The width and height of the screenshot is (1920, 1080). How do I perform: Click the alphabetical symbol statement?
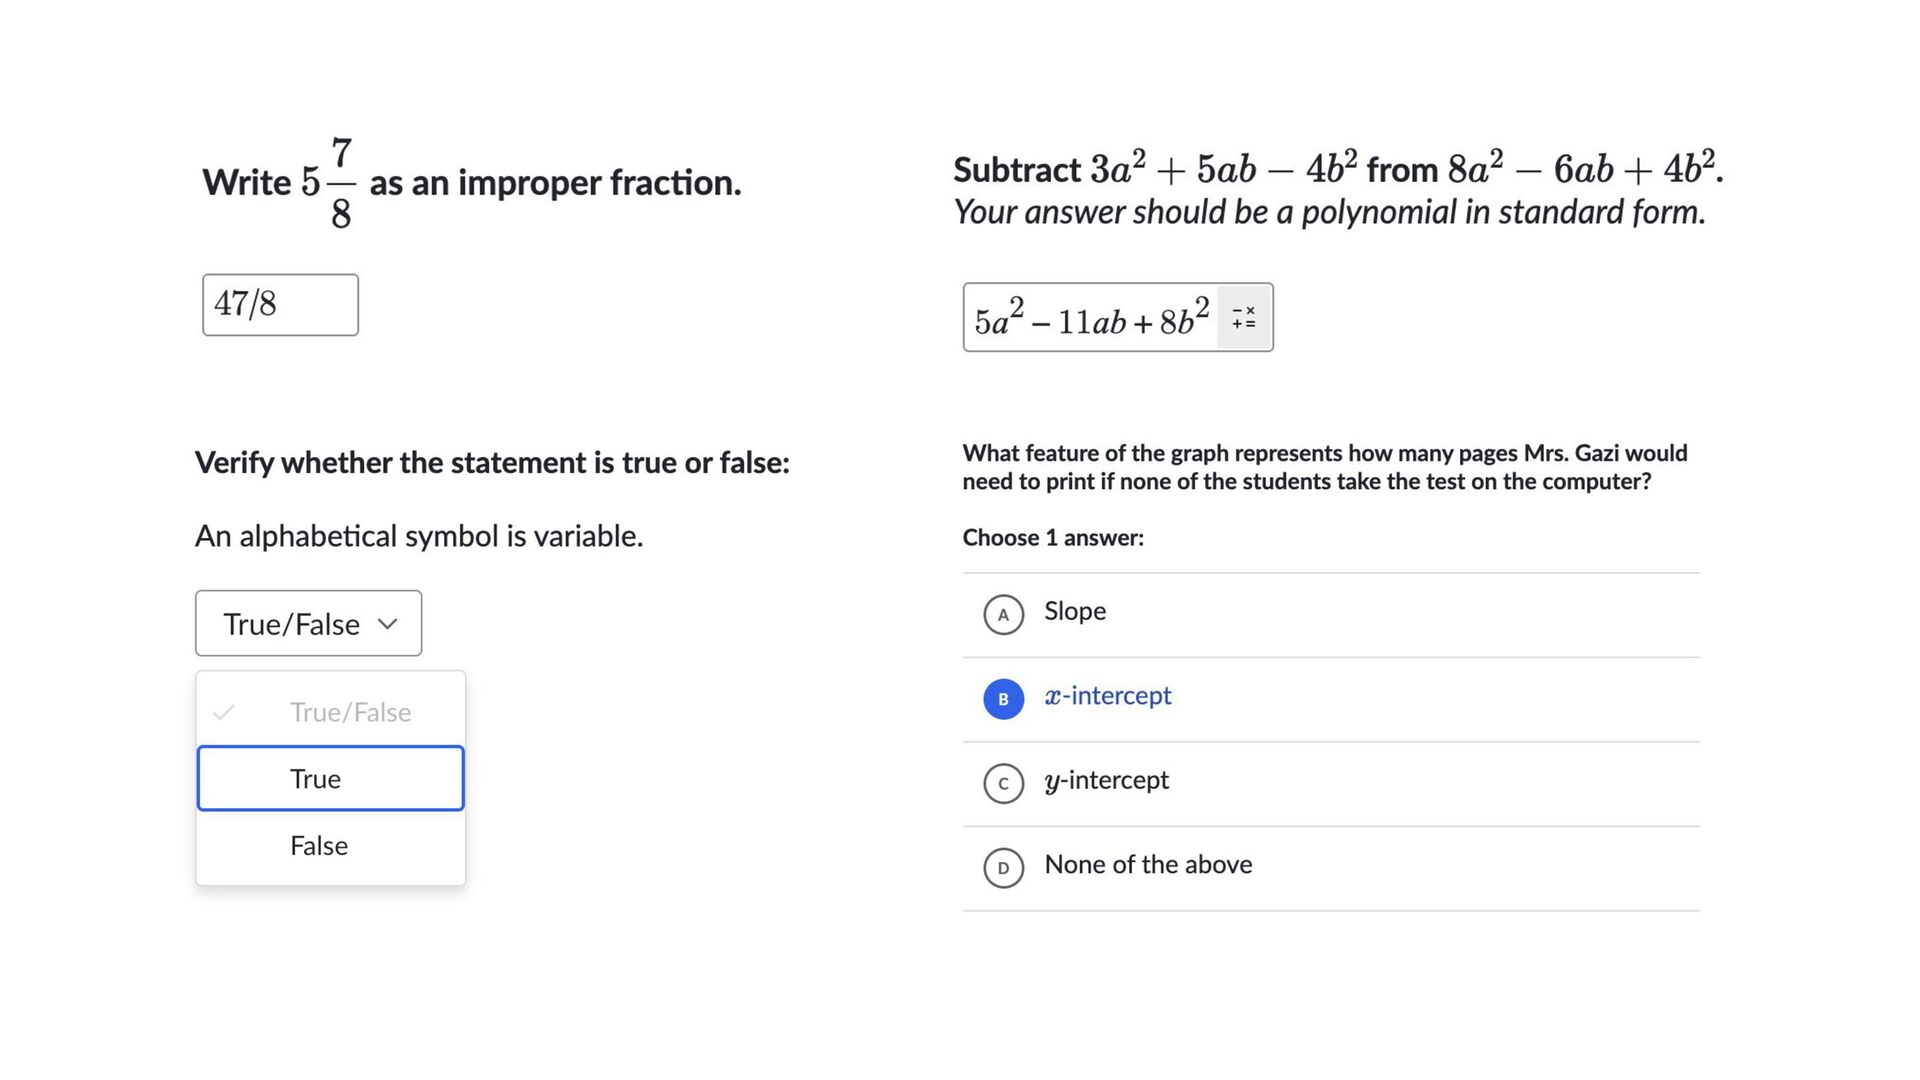(x=419, y=536)
